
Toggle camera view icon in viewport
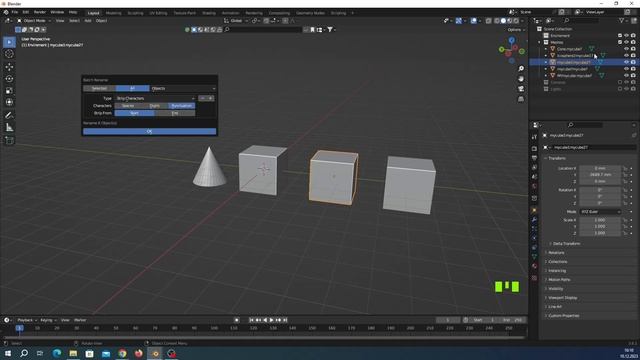[x=521, y=89]
